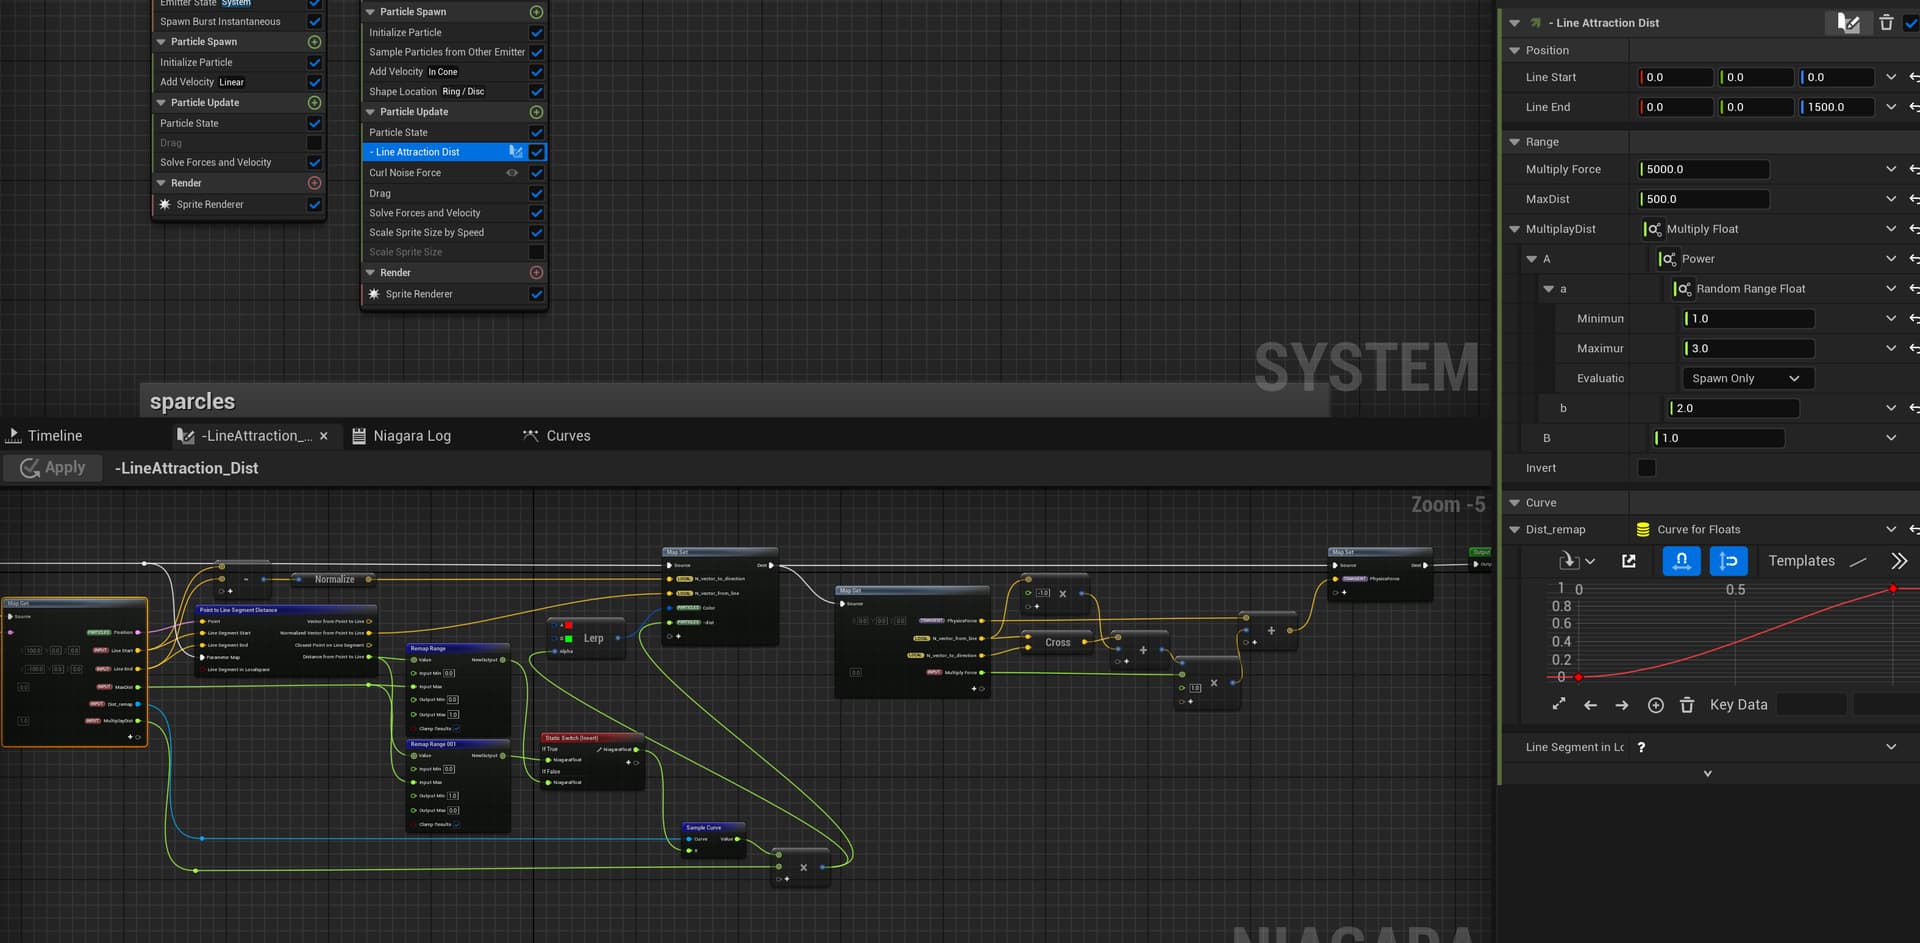The image size is (1920, 943).
Task: Expand curve toolbar overflow chevrons
Action: point(1899,561)
